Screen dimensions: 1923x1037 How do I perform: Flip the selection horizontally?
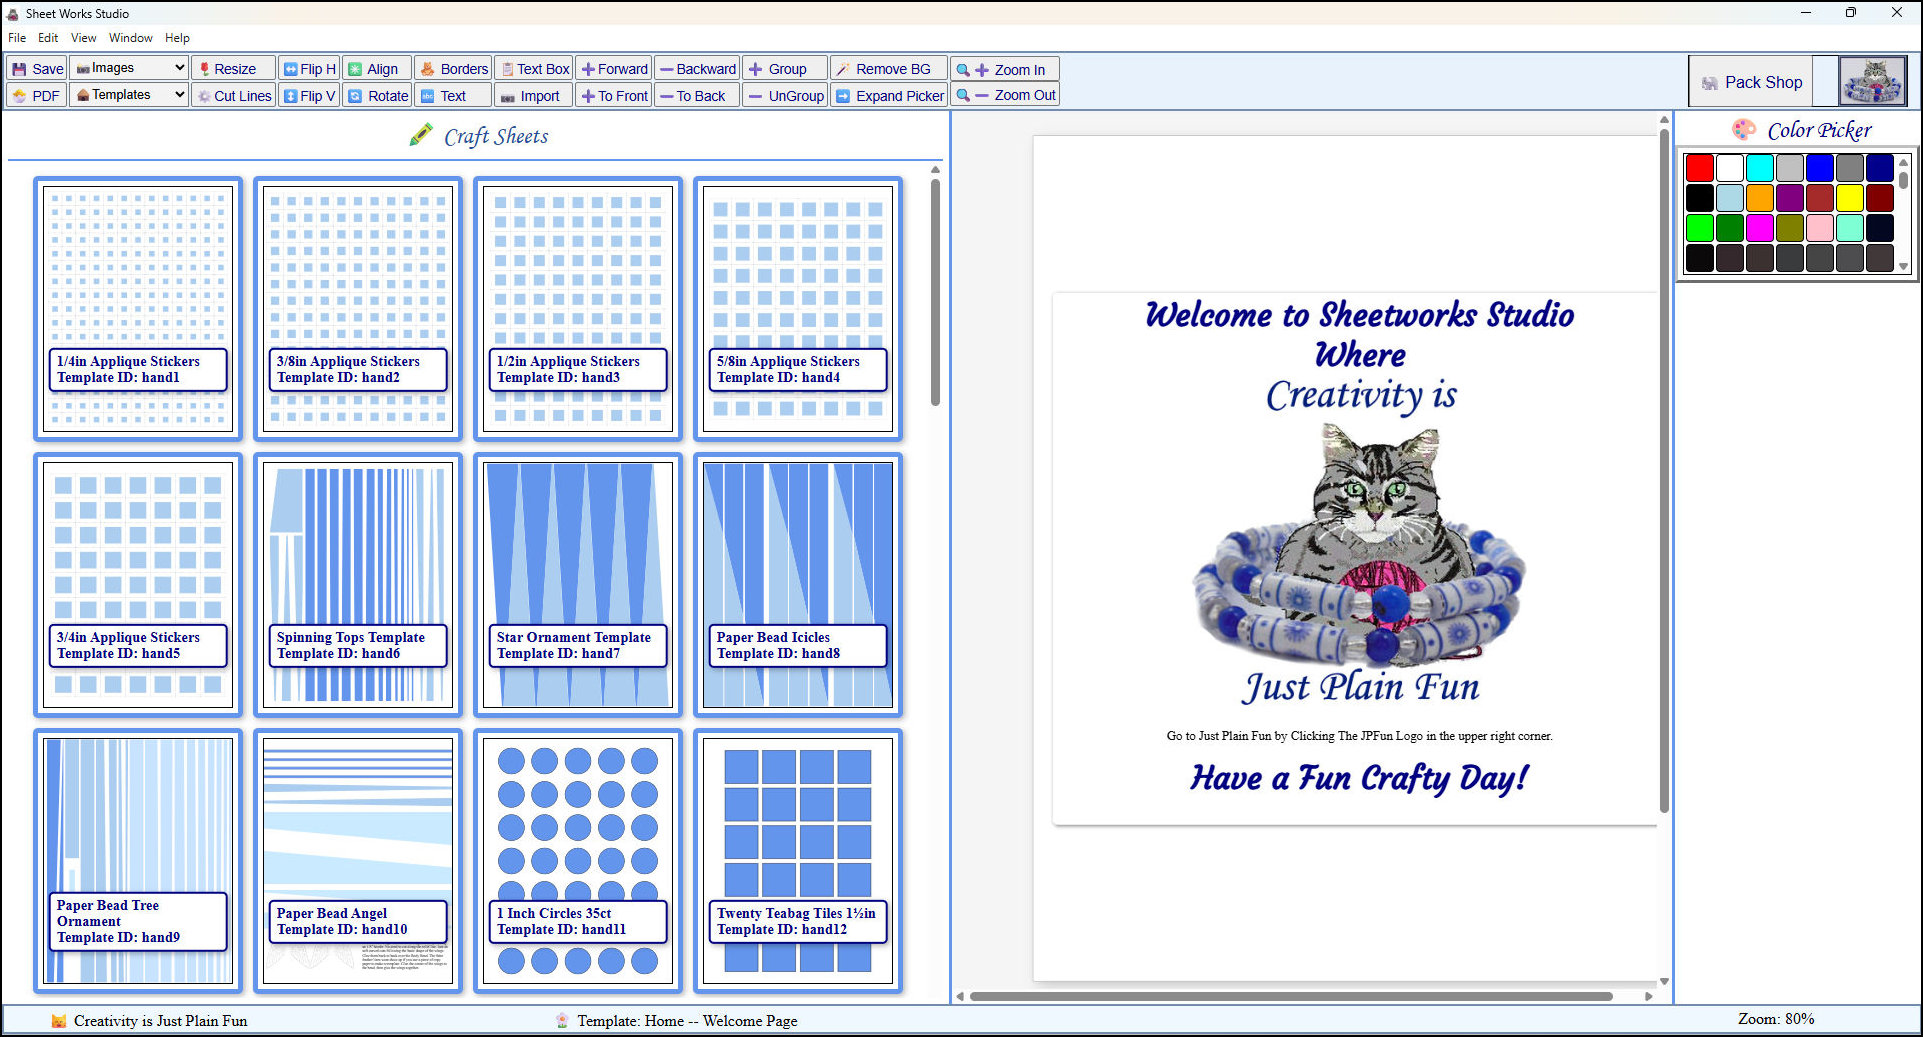pyautogui.click(x=308, y=68)
